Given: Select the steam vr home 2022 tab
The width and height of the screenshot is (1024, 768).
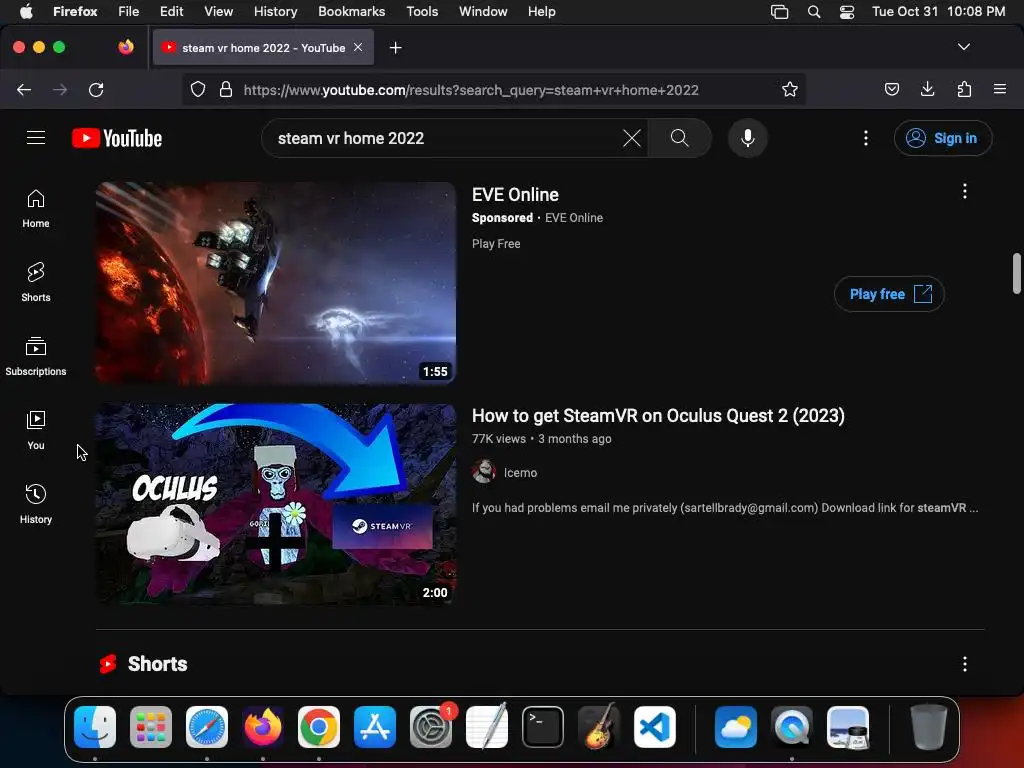Looking at the screenshot, I should click(x=263, y=47).
